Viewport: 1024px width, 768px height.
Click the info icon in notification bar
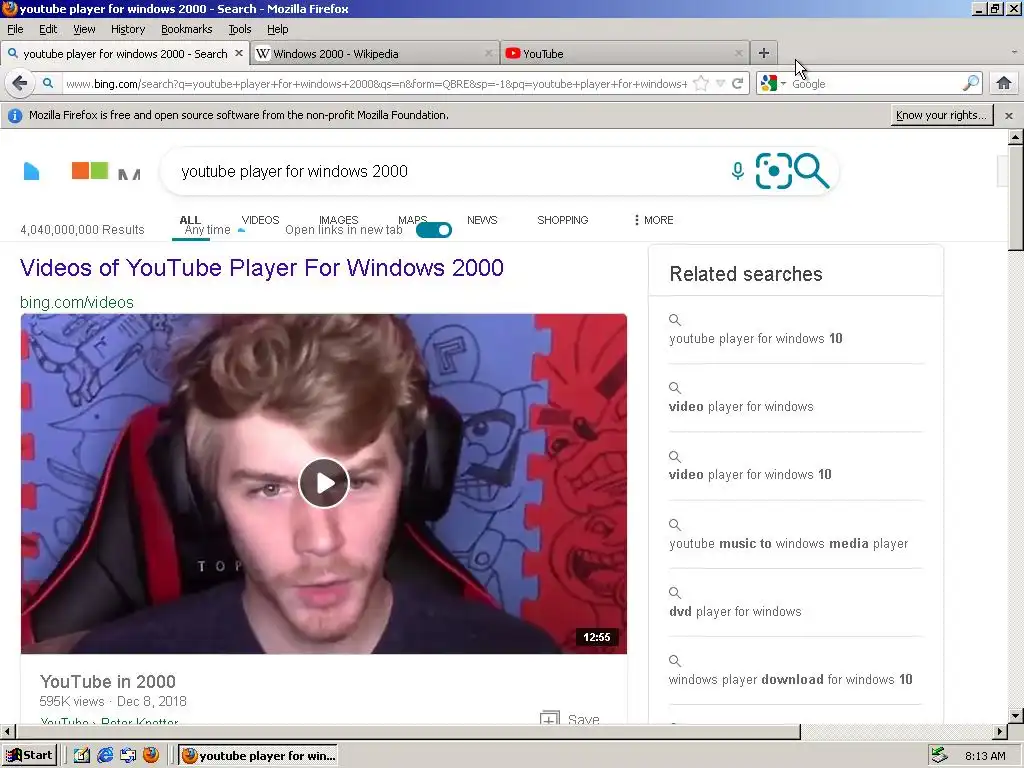[x=14, y=116]
